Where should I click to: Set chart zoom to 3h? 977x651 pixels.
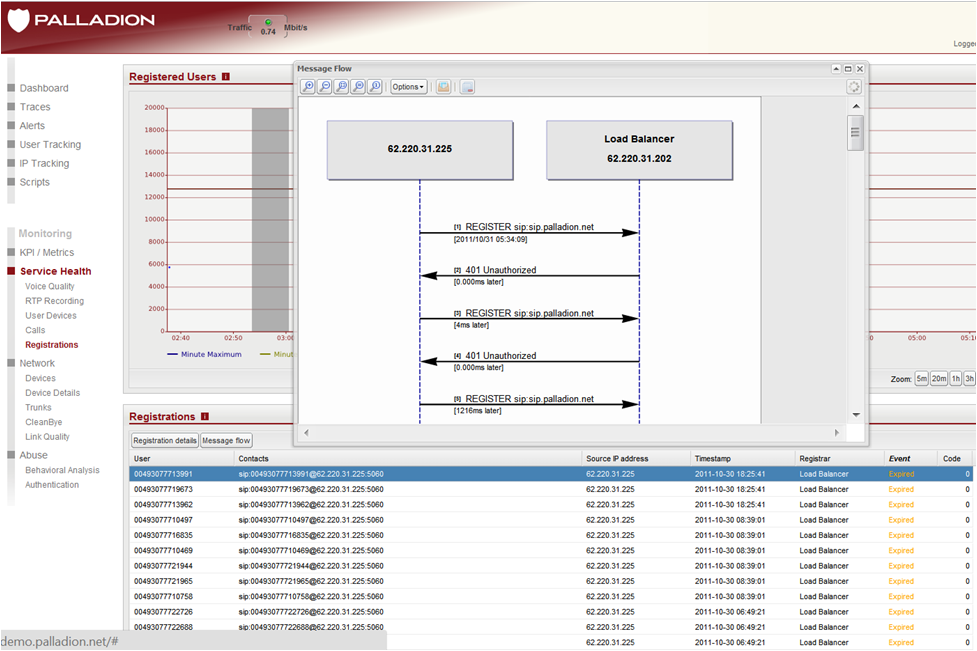pyautogui.click(x=970, y=379)
